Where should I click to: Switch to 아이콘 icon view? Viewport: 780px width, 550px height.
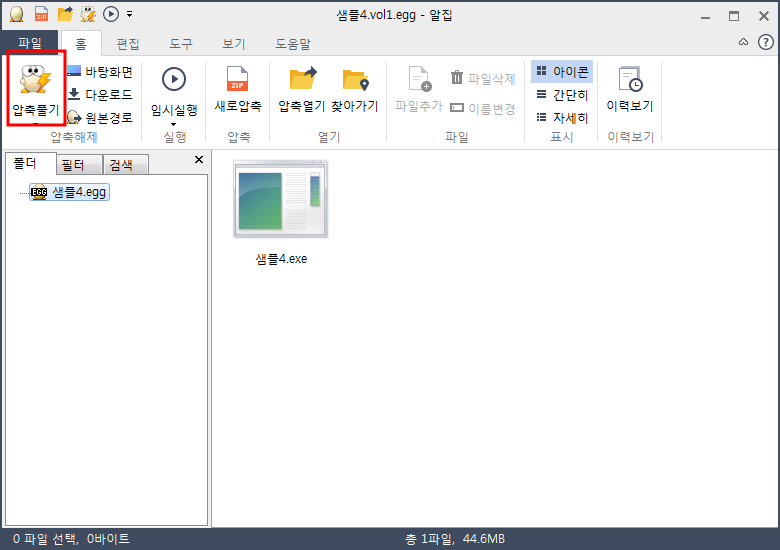(562, 72)
